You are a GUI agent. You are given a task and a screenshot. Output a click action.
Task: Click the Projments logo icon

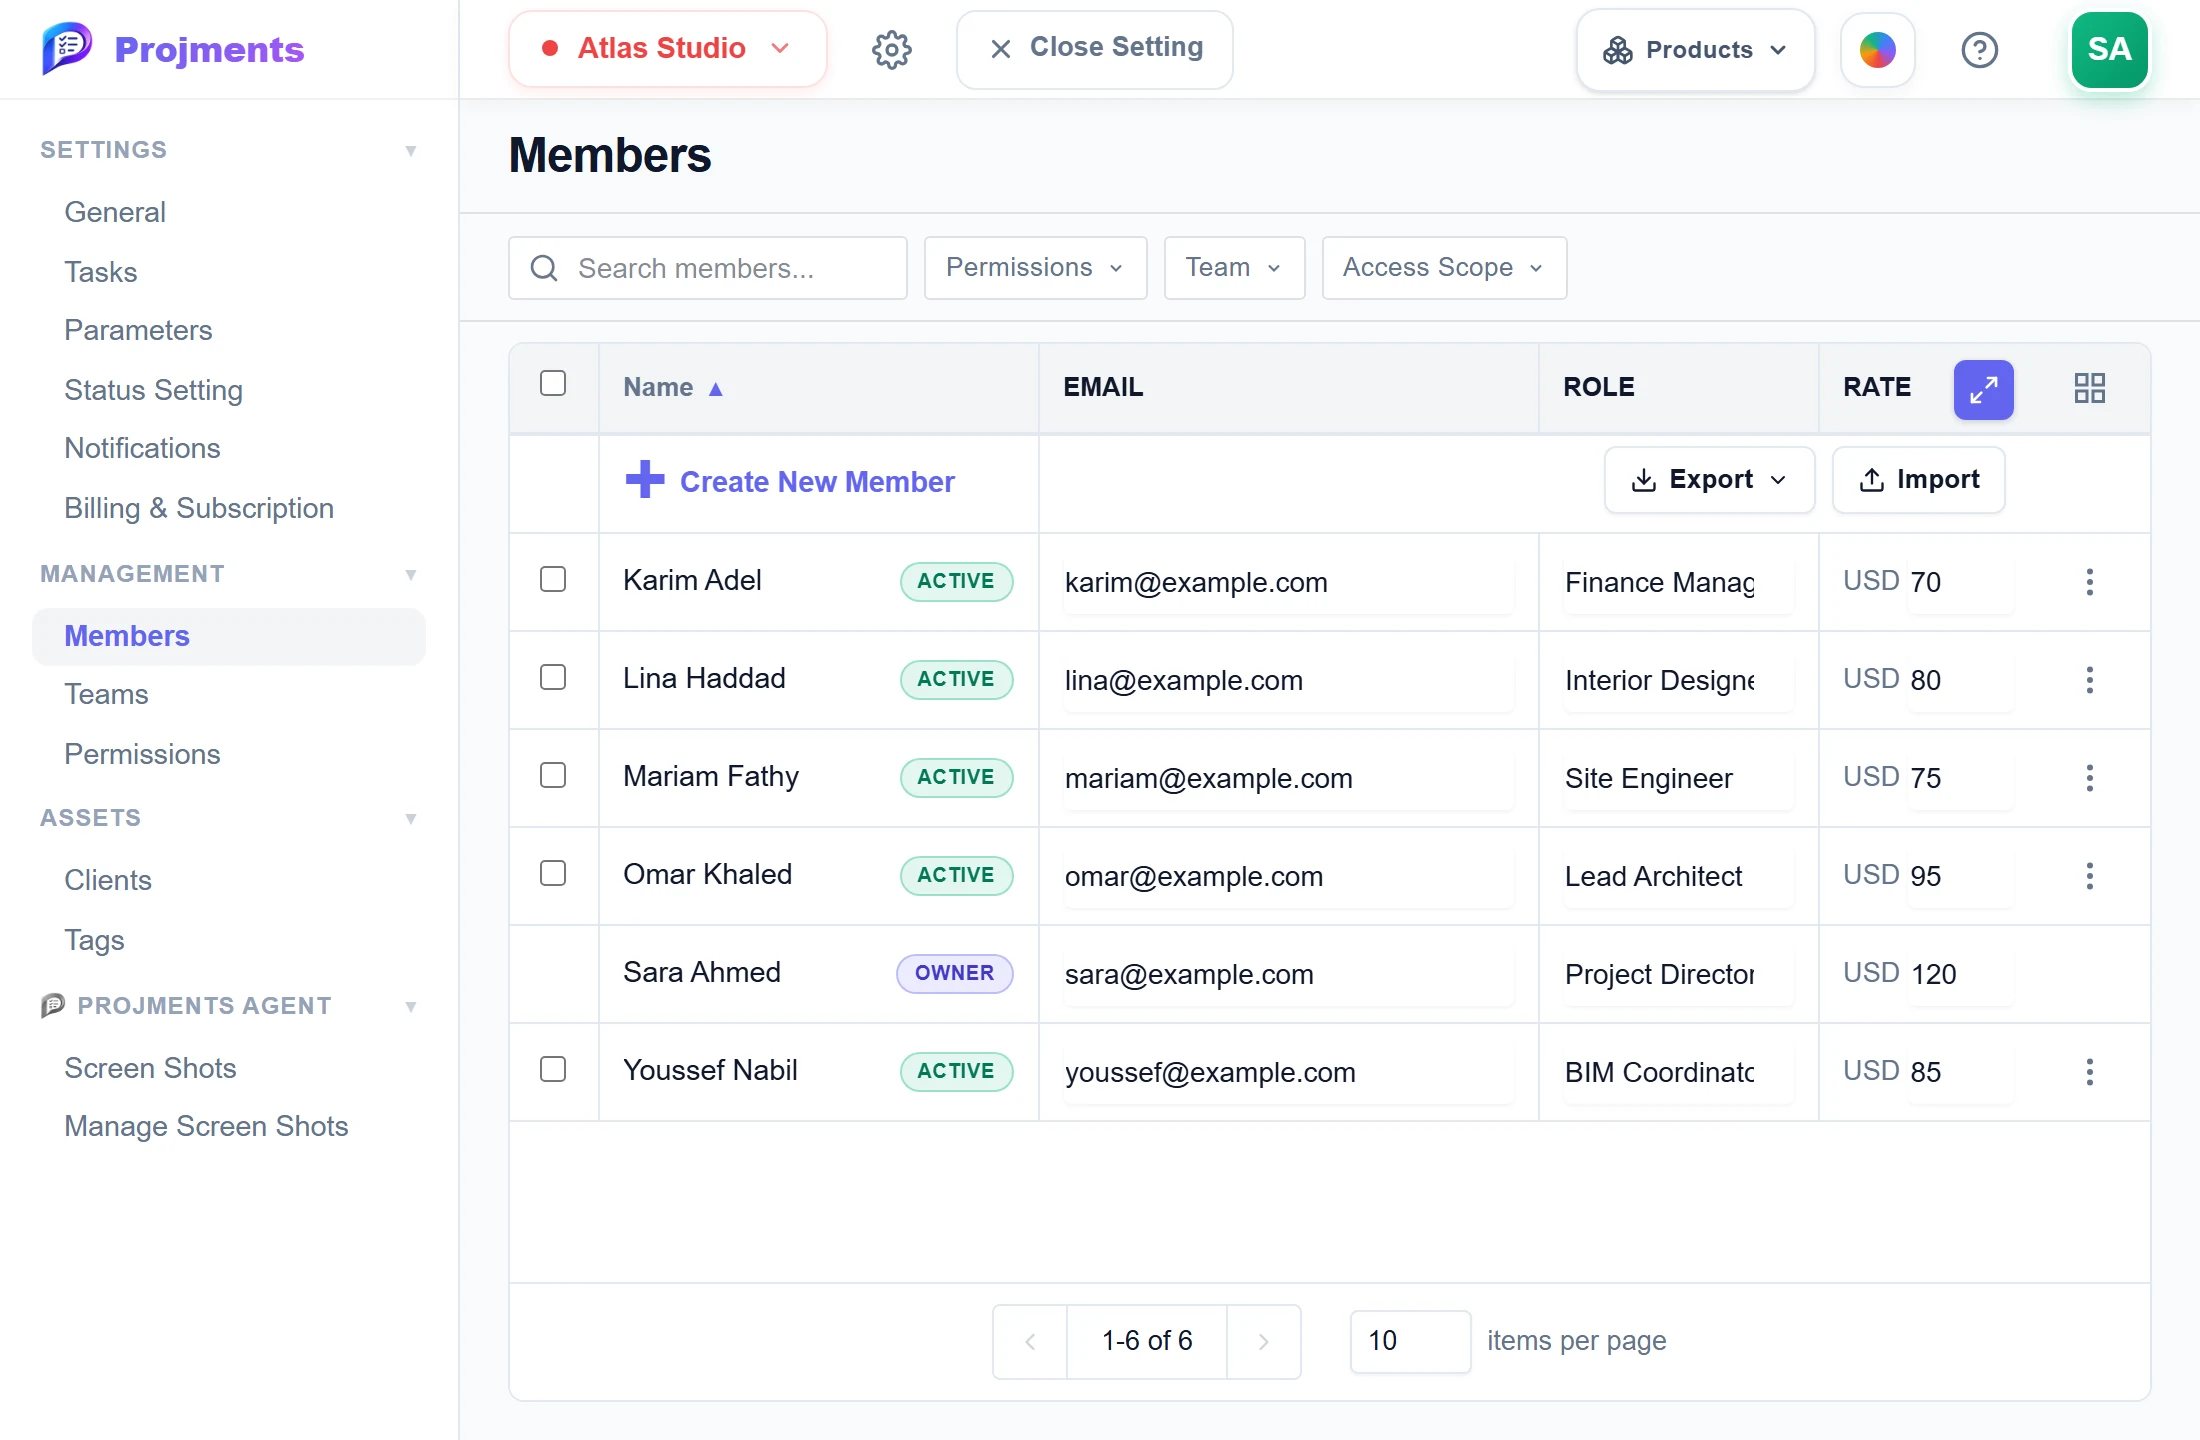[x=67, y=48]
